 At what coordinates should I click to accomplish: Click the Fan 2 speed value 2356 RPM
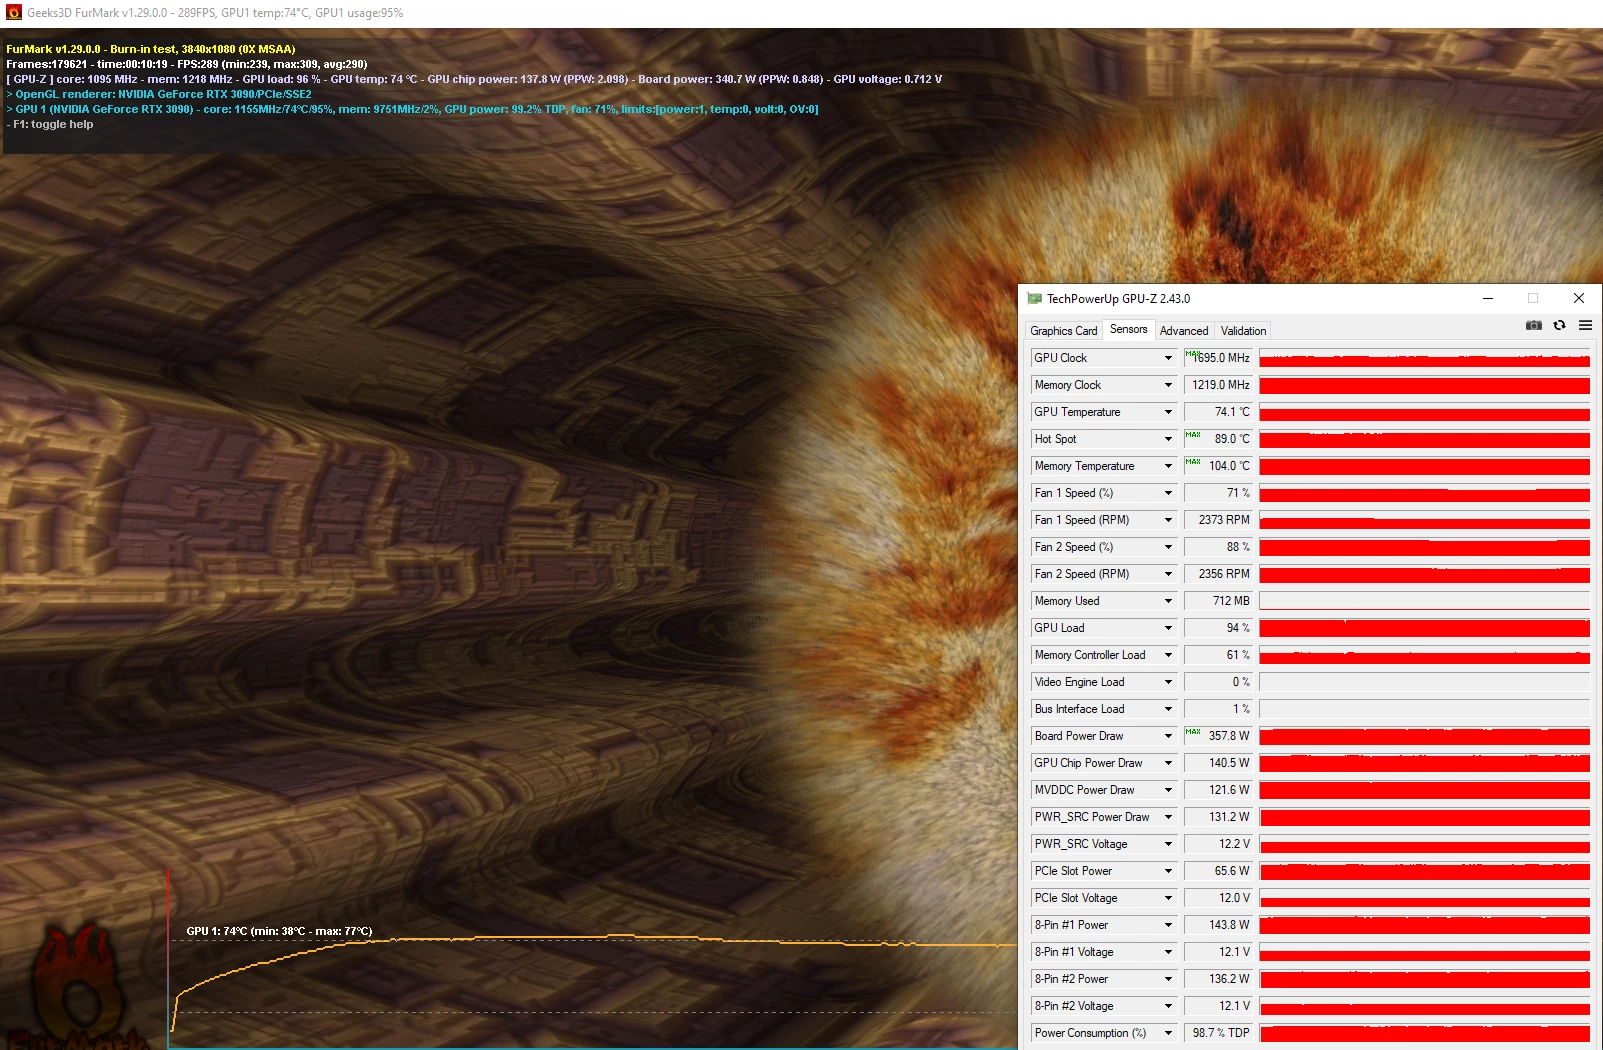[1218, 574]
